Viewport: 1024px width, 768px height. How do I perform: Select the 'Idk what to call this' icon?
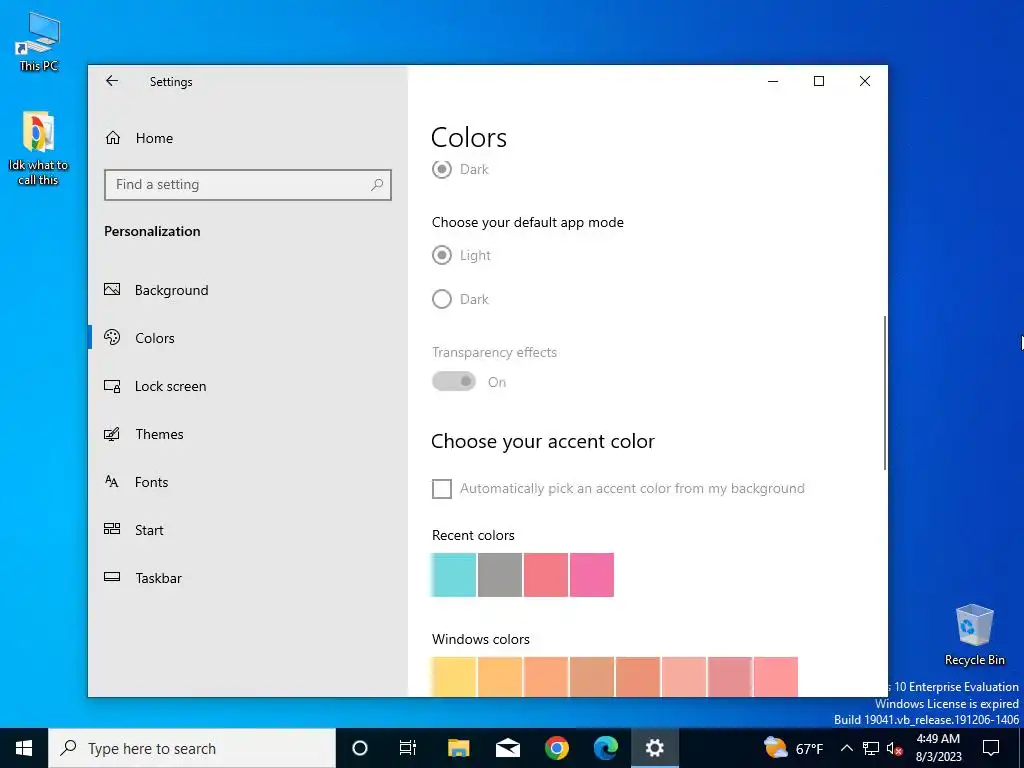coord(38,149)
